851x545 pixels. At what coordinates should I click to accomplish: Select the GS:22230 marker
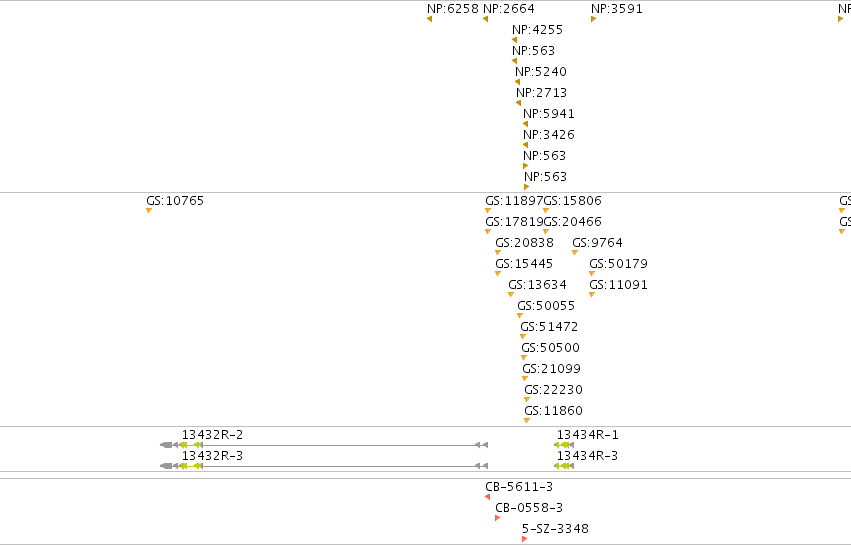[527, 400]
